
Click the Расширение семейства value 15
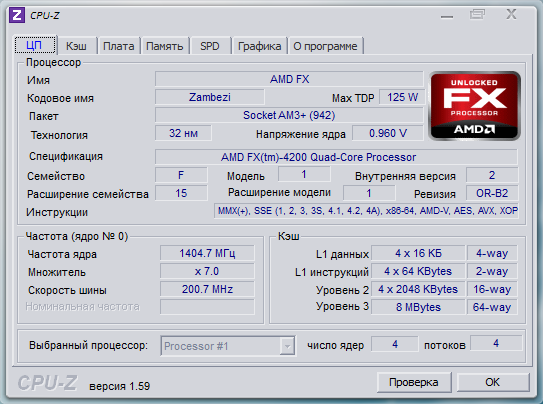[x=181, y=193]
